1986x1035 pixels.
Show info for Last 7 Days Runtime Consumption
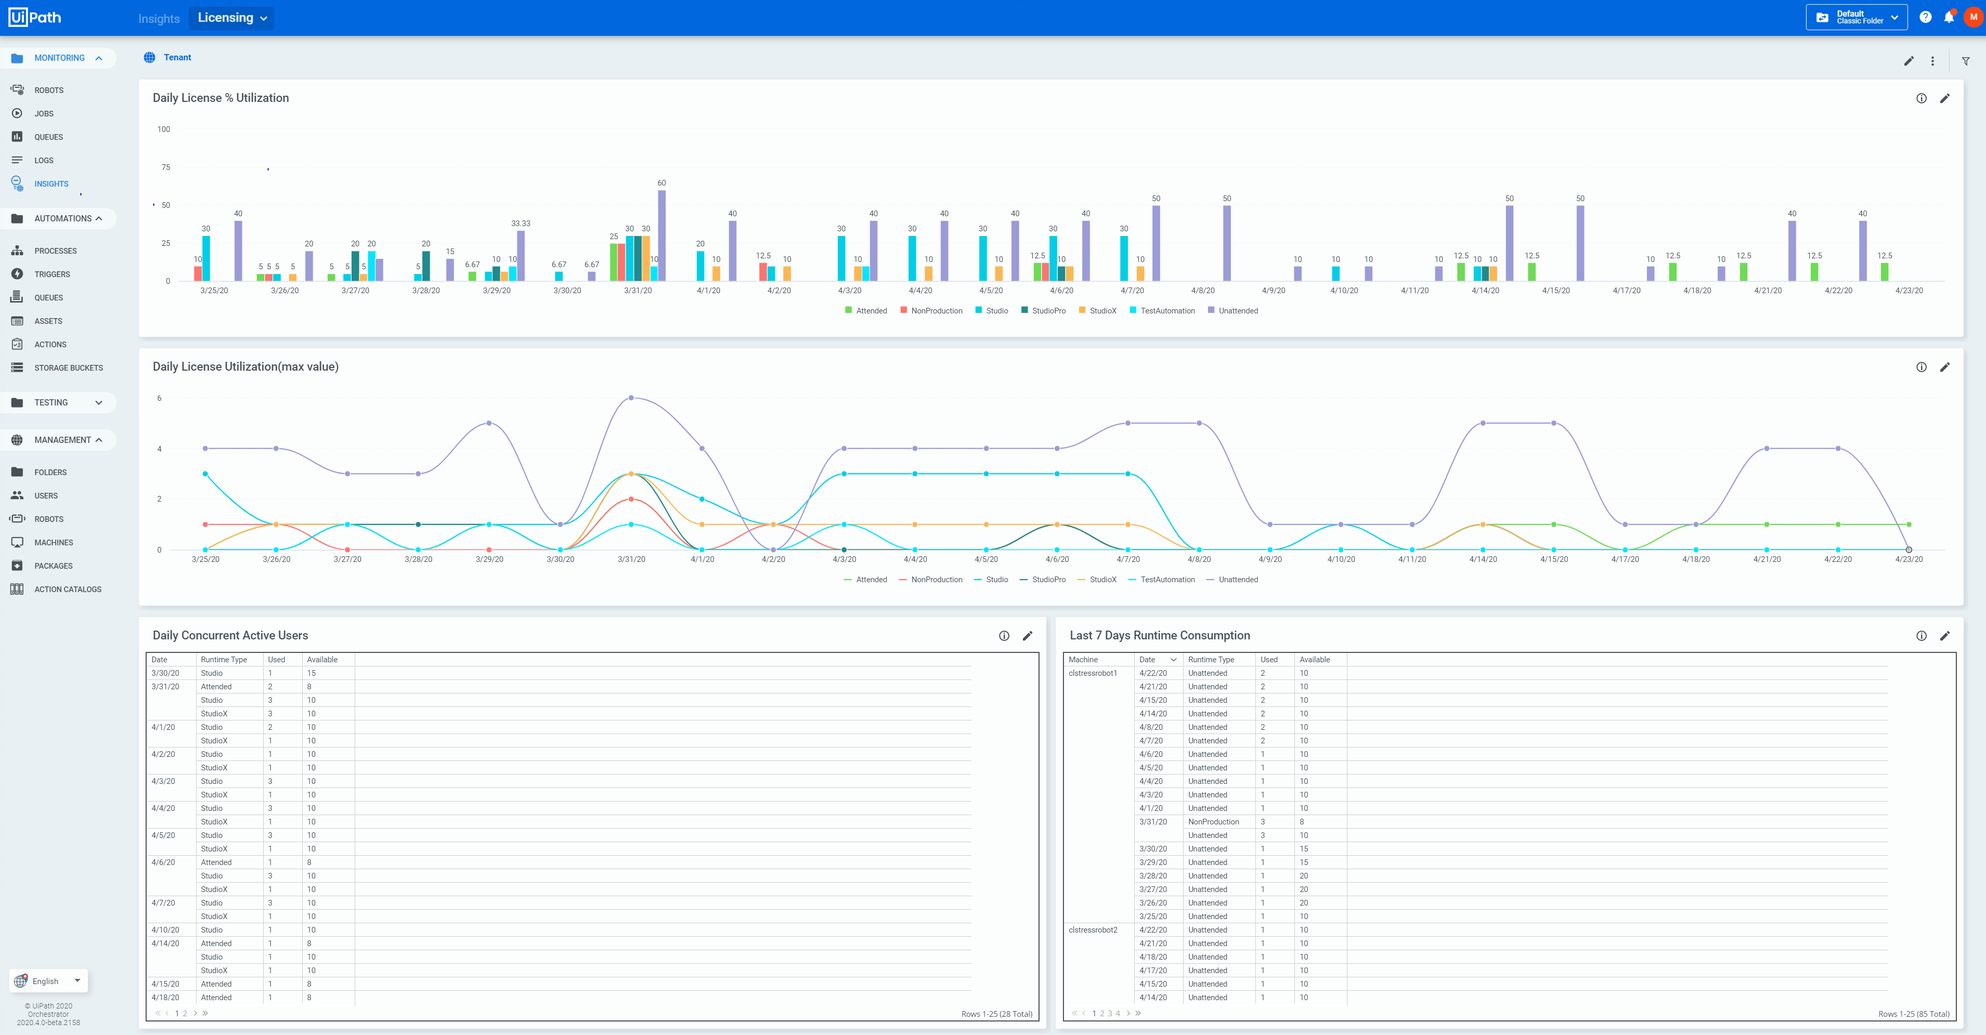[x=1921, y=636]
